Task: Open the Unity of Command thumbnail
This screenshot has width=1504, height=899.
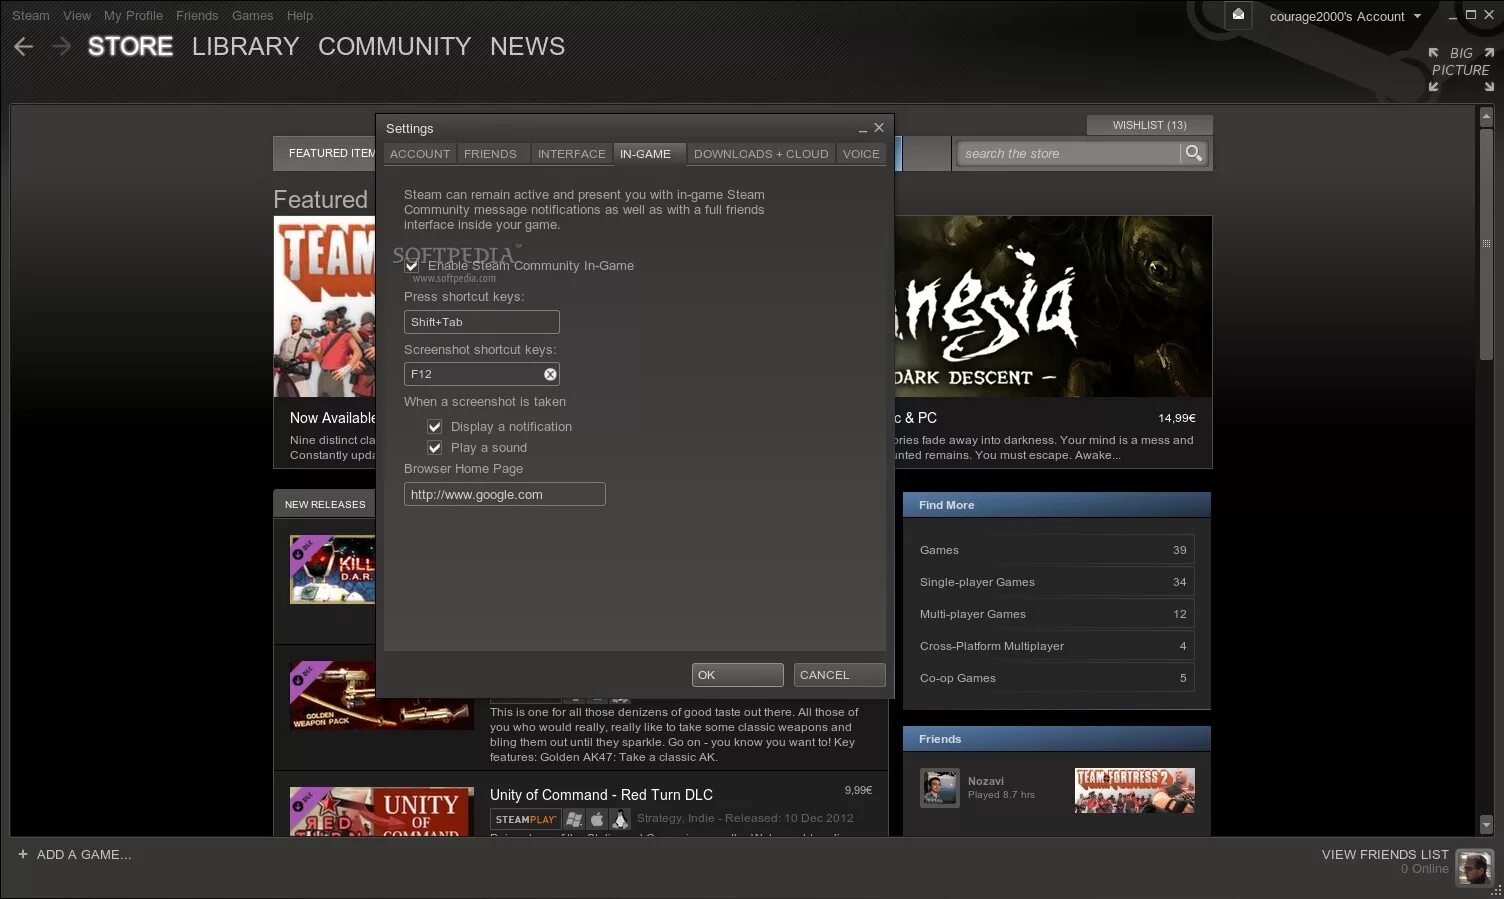Action: point(381,811)
